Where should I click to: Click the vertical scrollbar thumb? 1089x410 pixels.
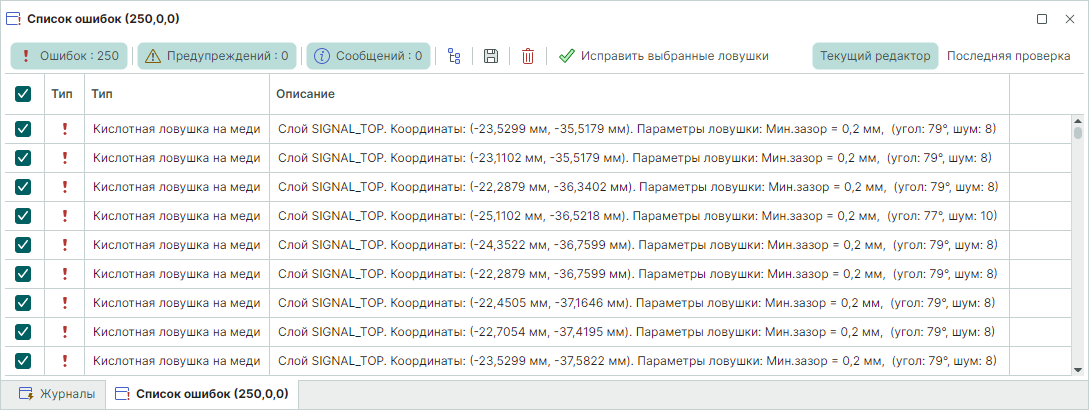[x=1078, y=133]
